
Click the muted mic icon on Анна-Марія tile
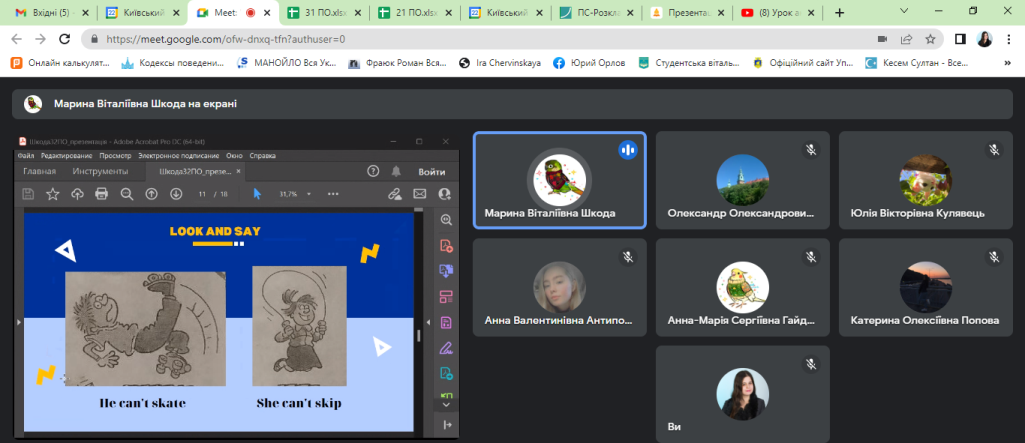pyautogui.click(x=811, y=257)
